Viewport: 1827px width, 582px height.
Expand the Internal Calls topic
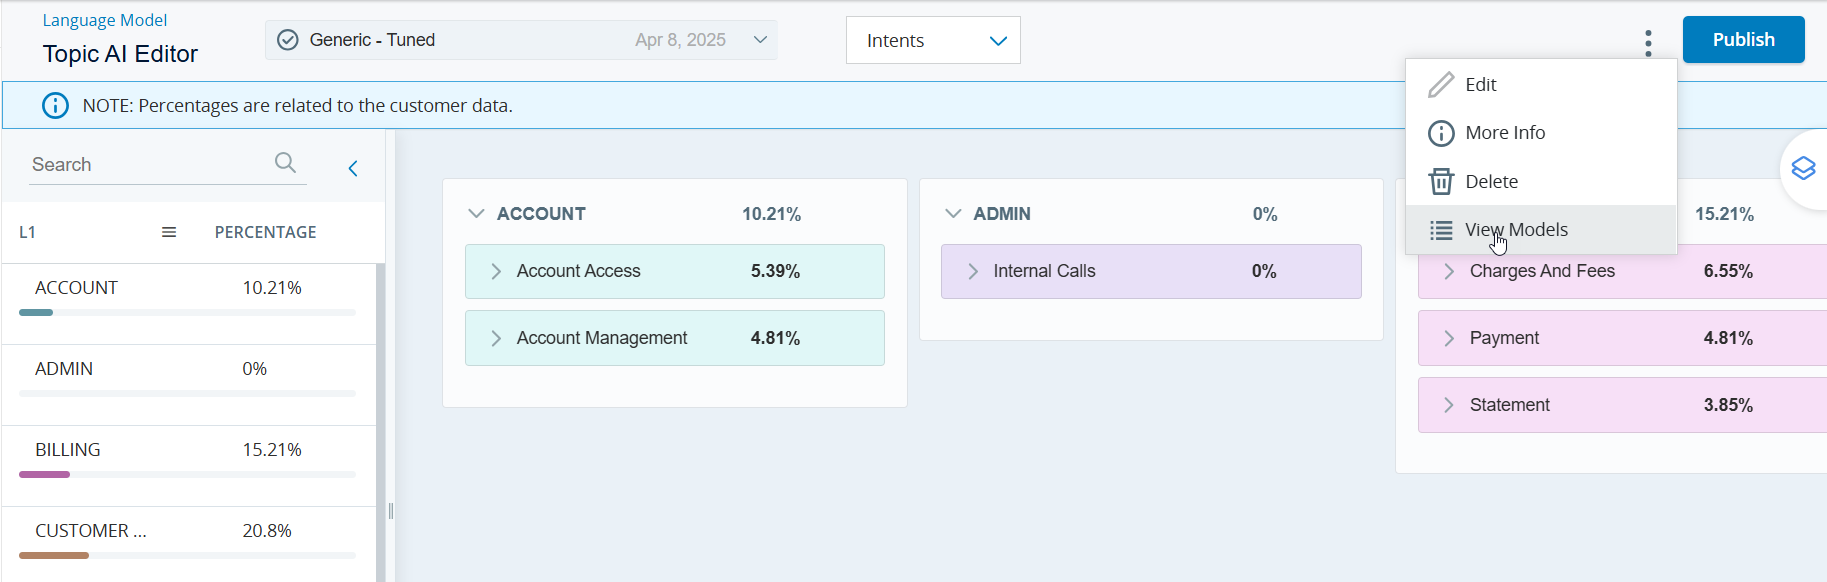tap(973, 271)
